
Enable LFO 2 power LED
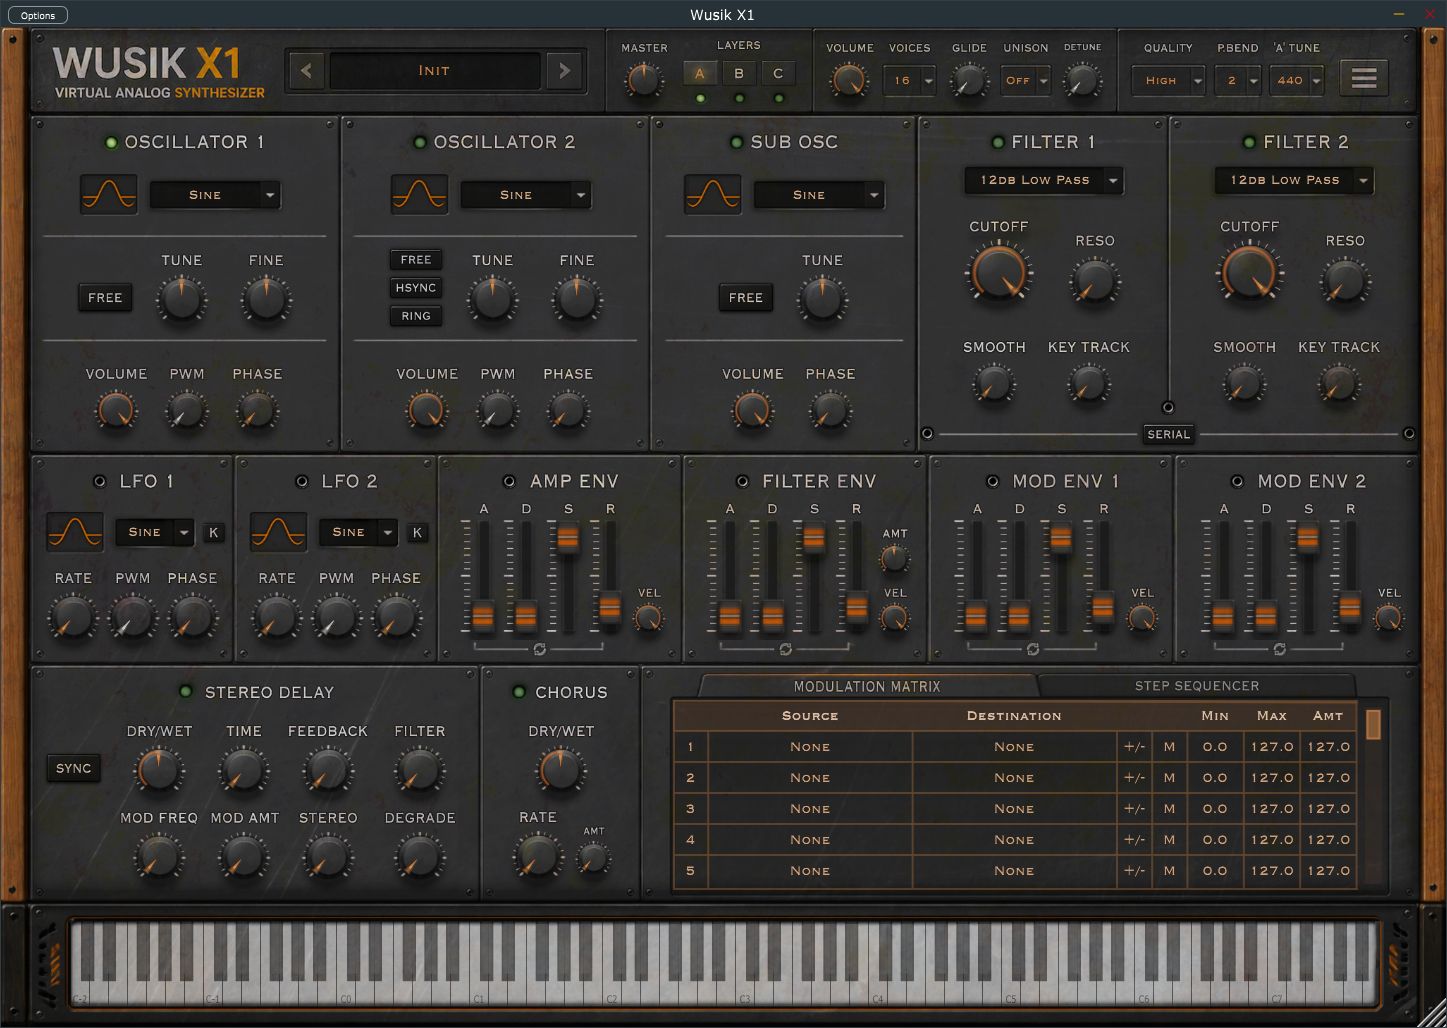302,481
